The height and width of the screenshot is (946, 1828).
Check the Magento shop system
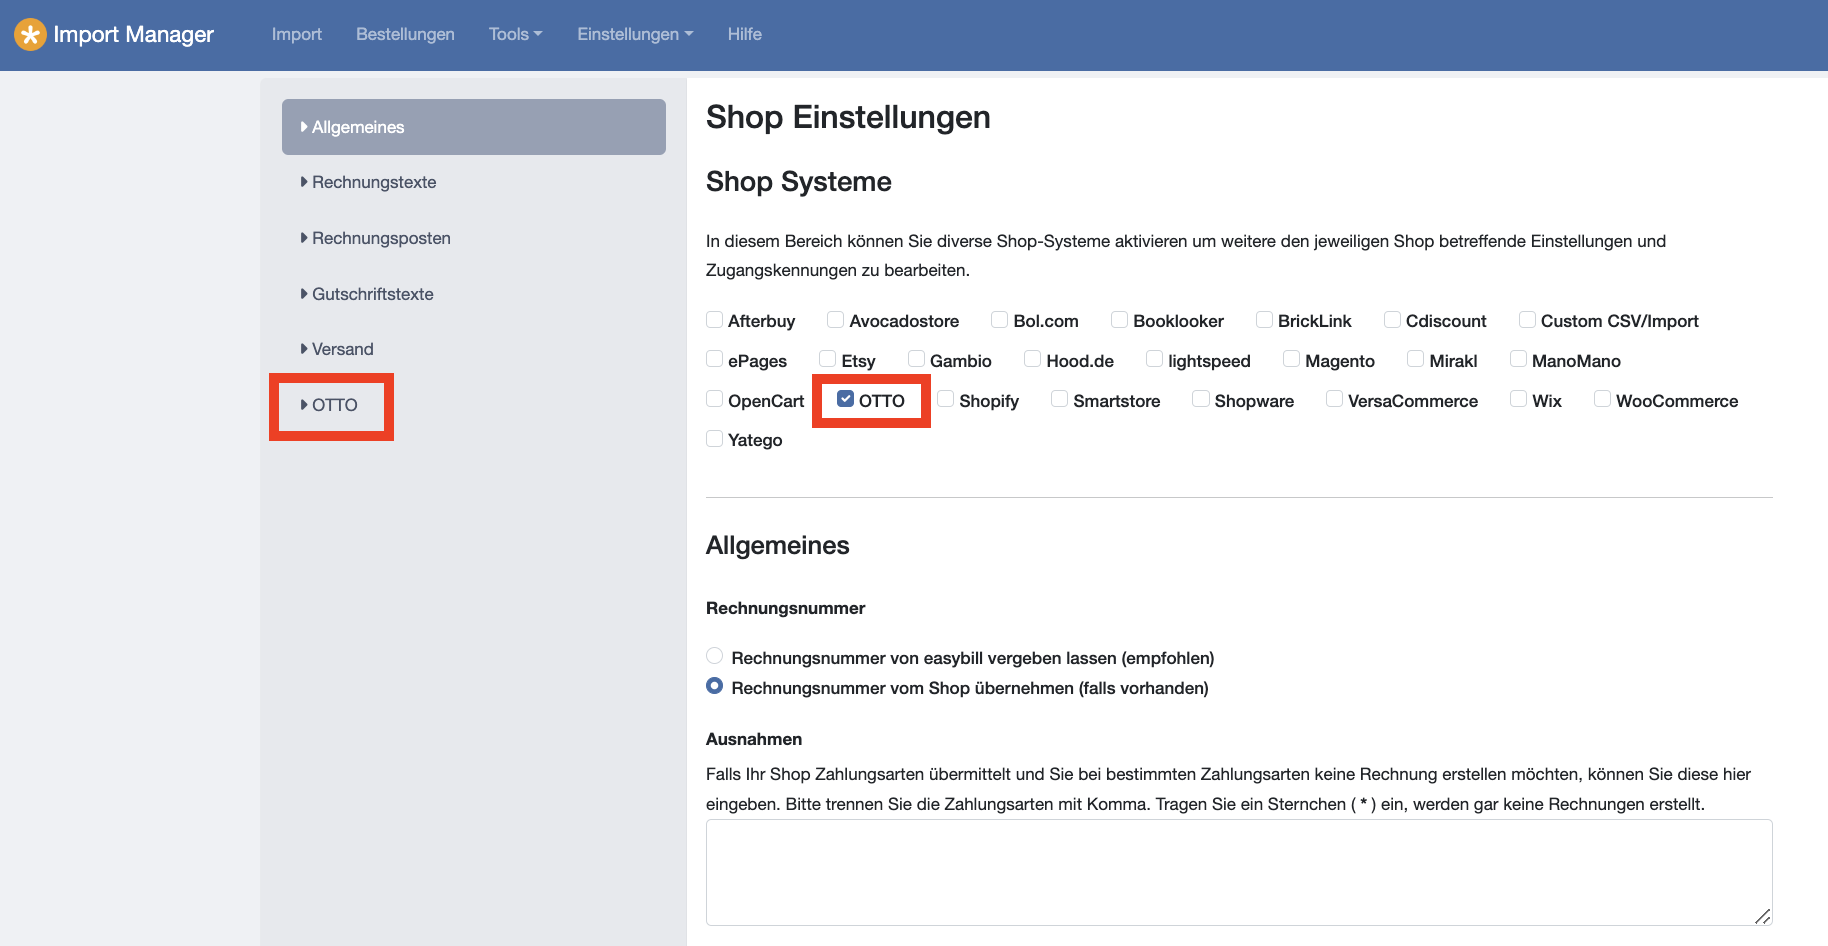pos(1292,359)
